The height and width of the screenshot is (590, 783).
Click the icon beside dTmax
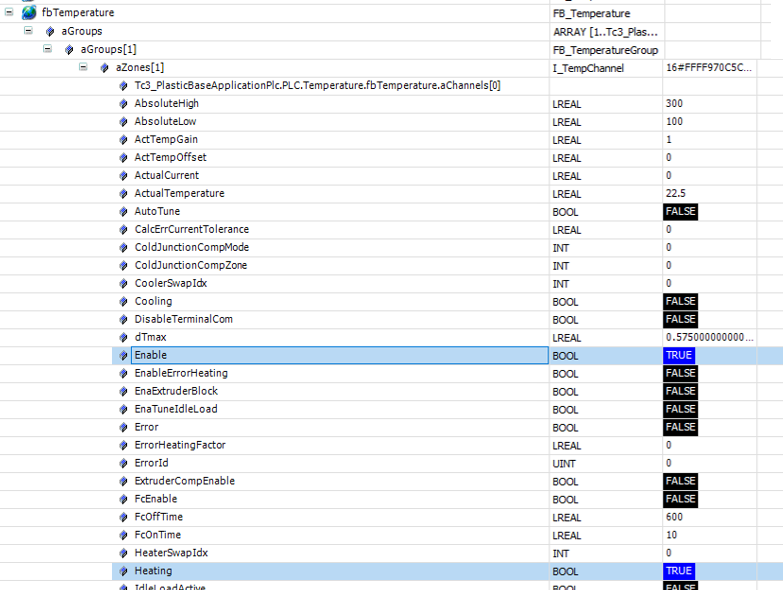pos(123,337)
